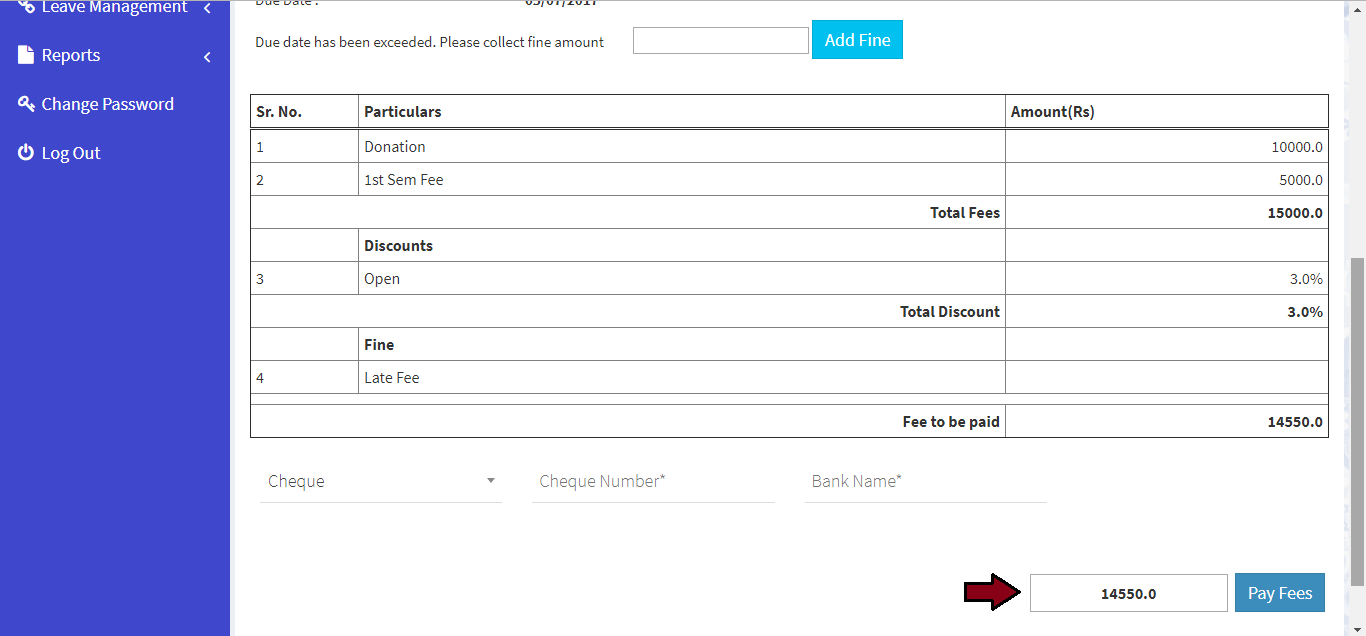Click the Leave Management sidebar icon
The image size is (1366, 636).
click(x=26, y=6)
